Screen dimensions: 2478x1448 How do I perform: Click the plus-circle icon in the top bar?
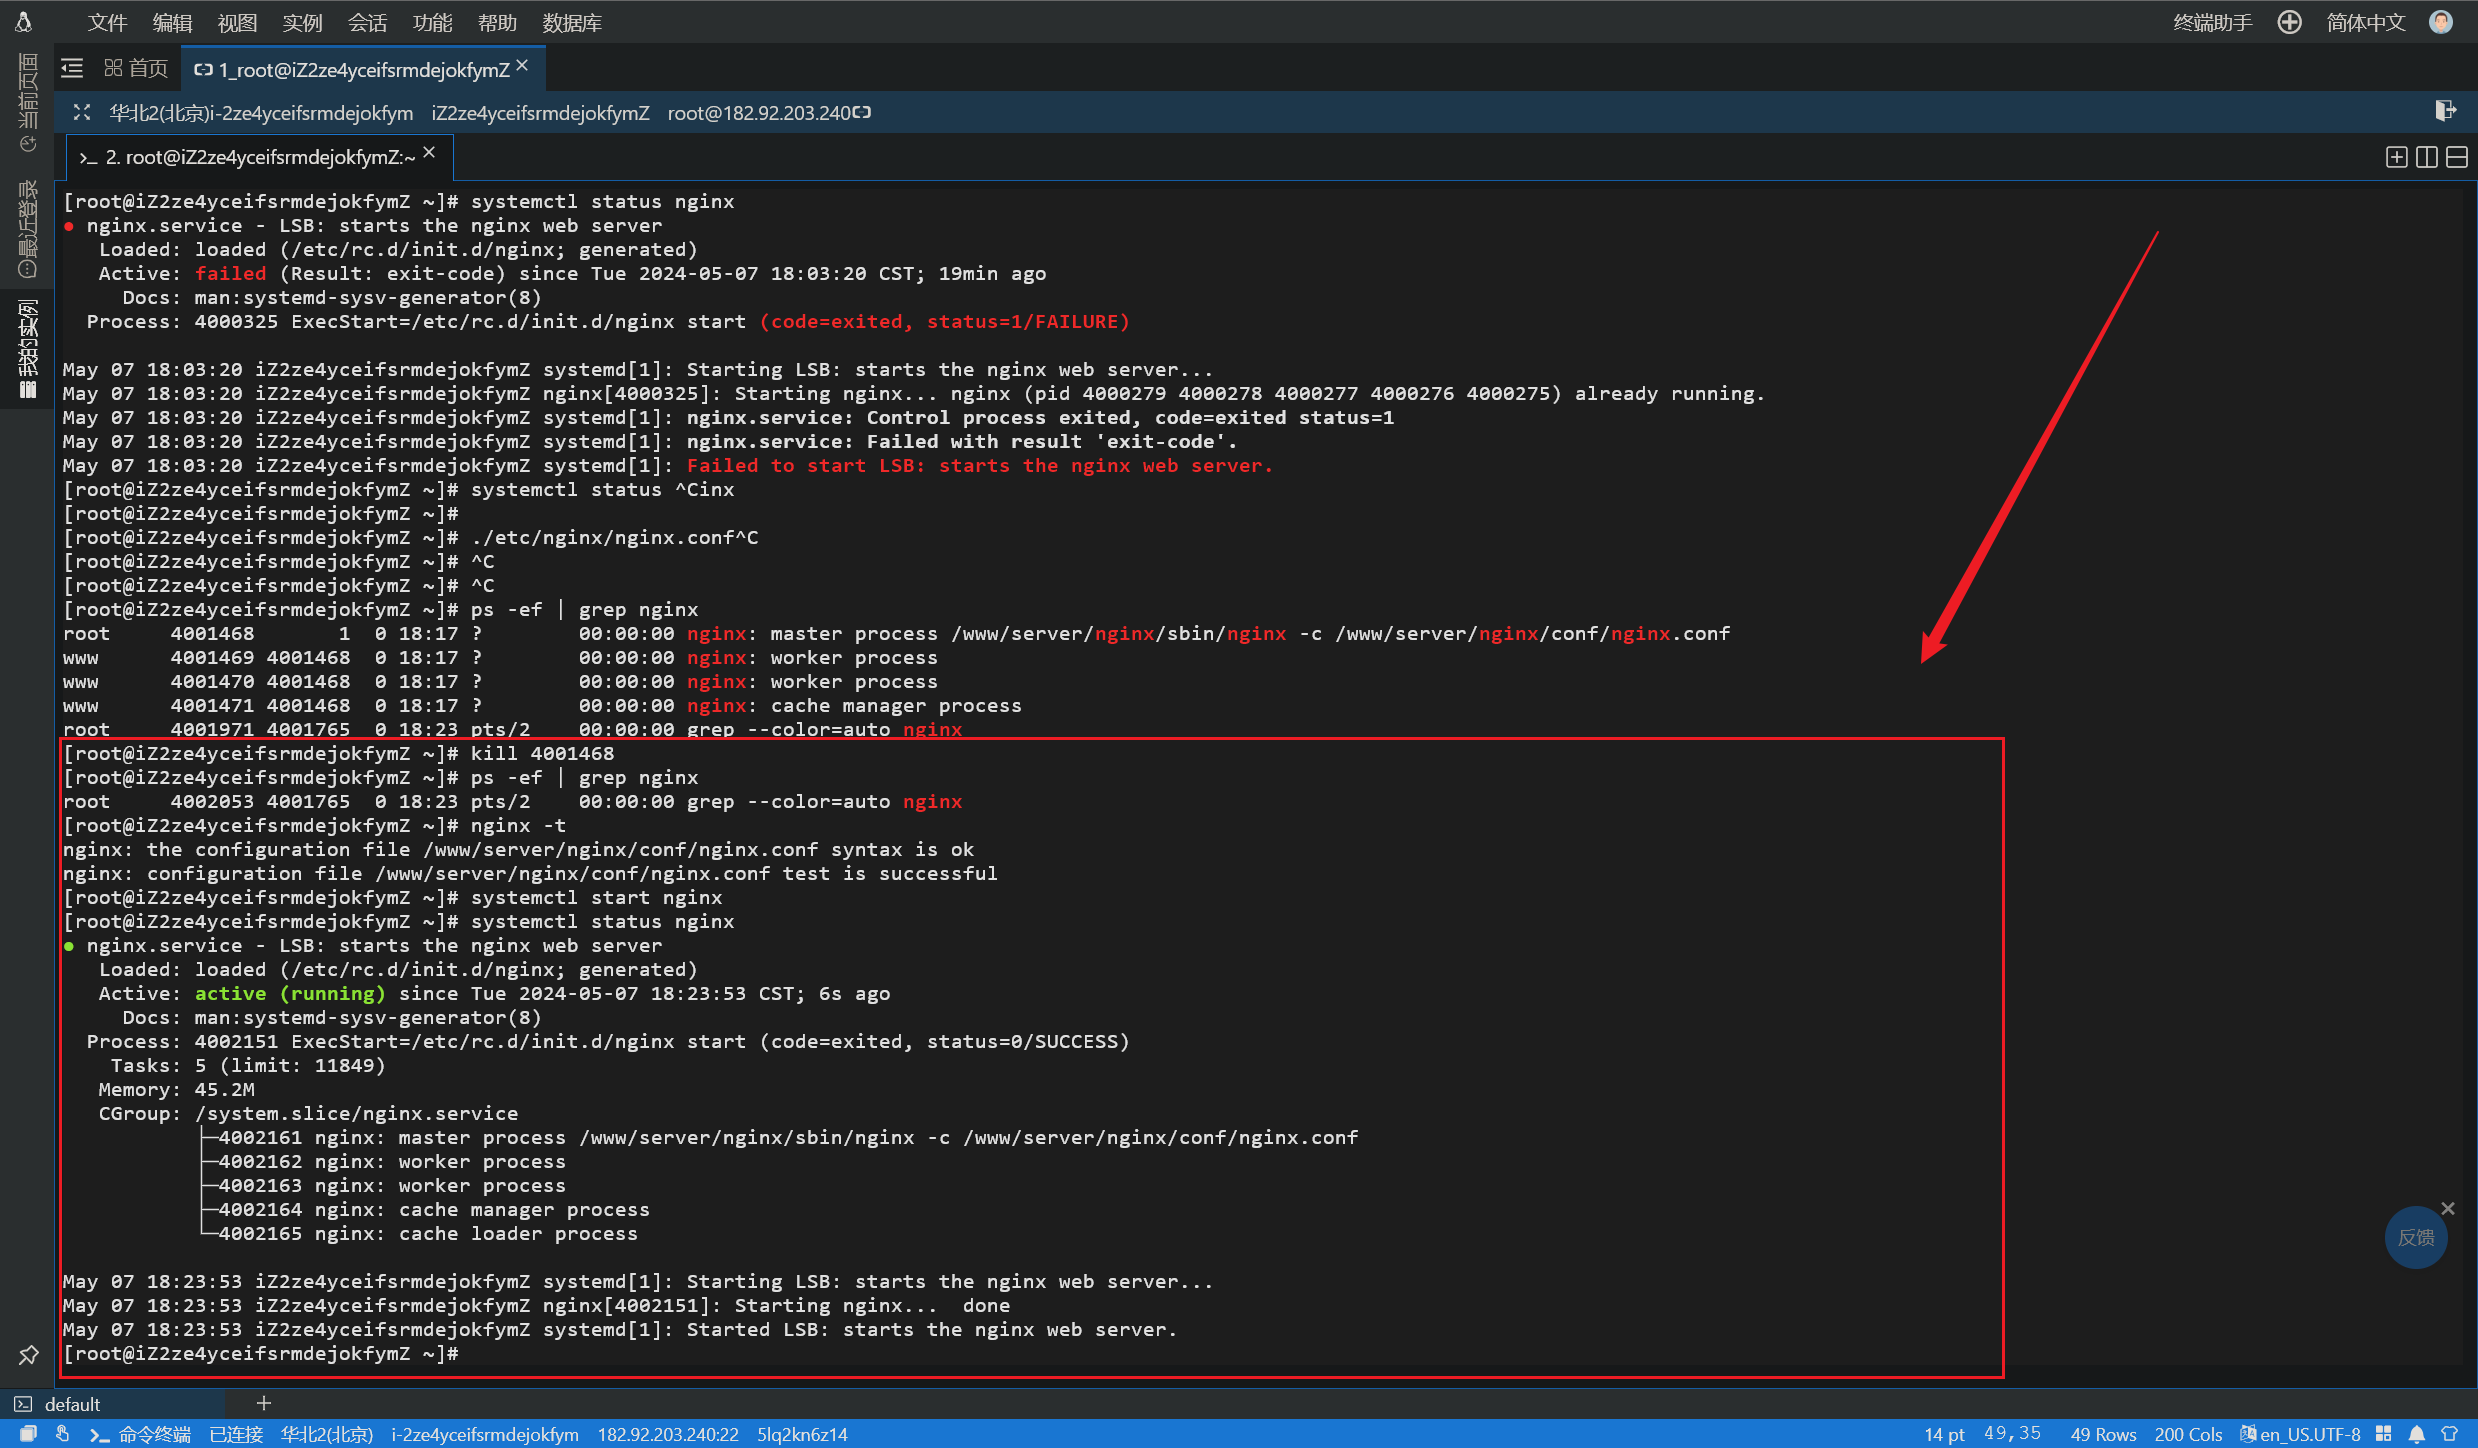pyautogui.click(x=2289, y=22)
